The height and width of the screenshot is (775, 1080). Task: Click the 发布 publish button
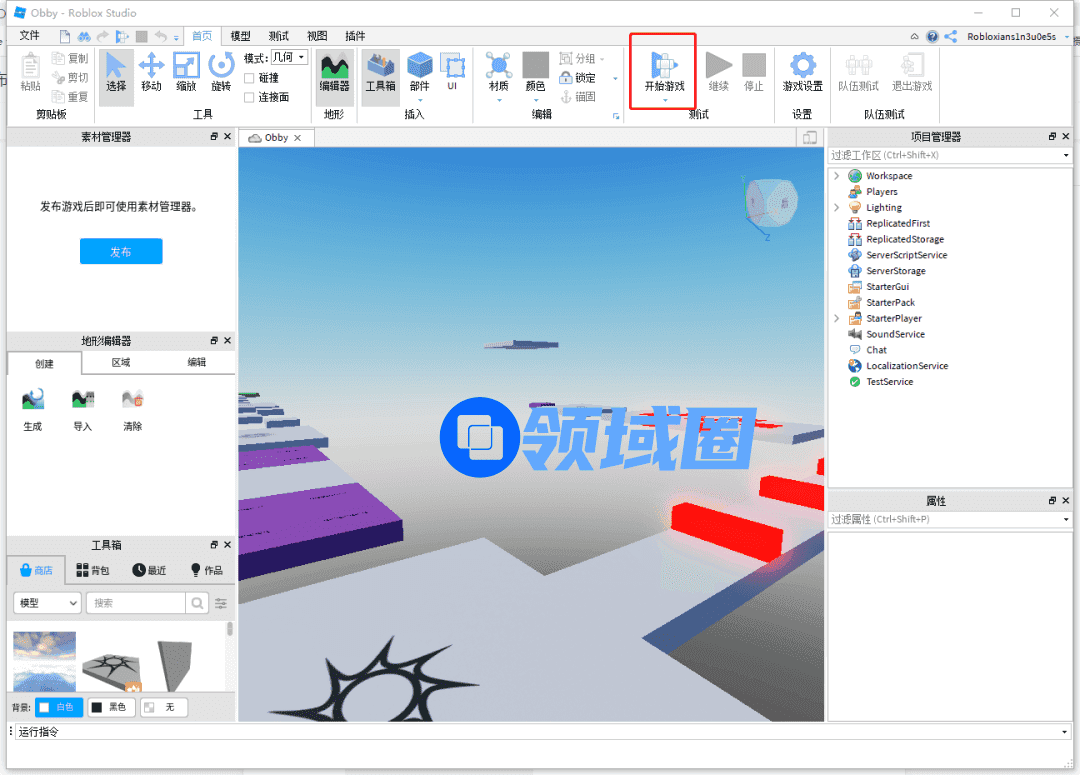pyautogui.click(x=121, y=252)
